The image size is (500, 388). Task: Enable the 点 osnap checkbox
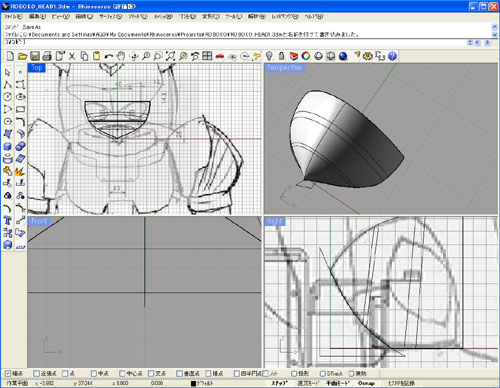click(65, 373)
